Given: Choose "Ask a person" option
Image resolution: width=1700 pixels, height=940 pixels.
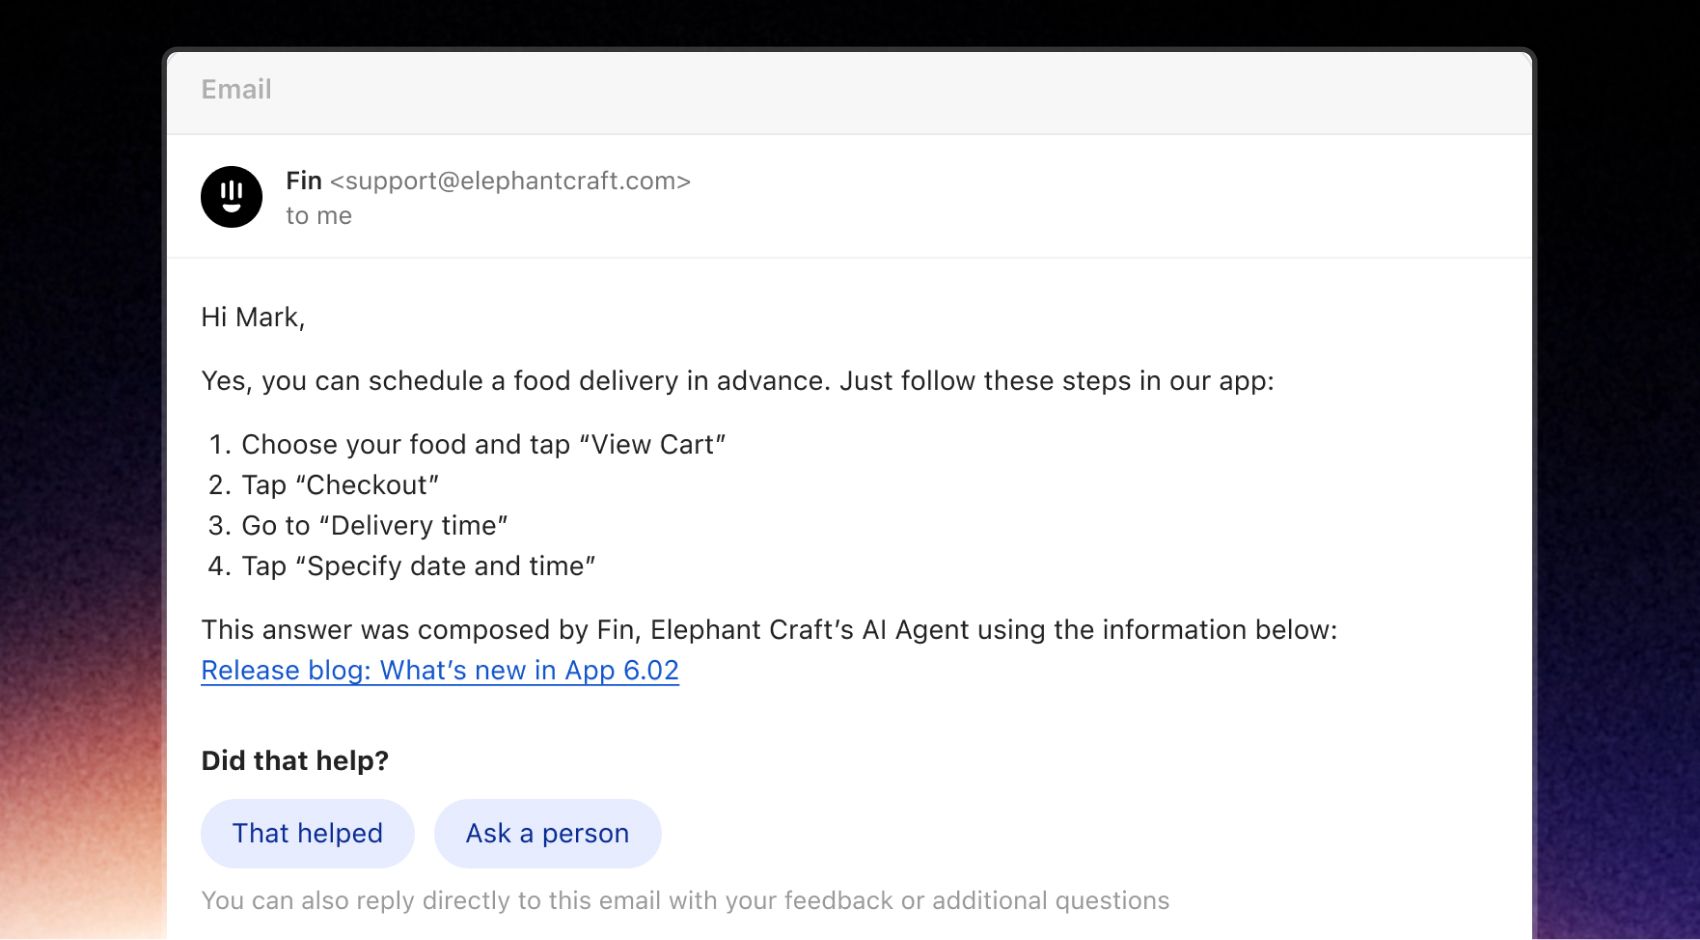Looking at the screenshot, I should point(547,833).
